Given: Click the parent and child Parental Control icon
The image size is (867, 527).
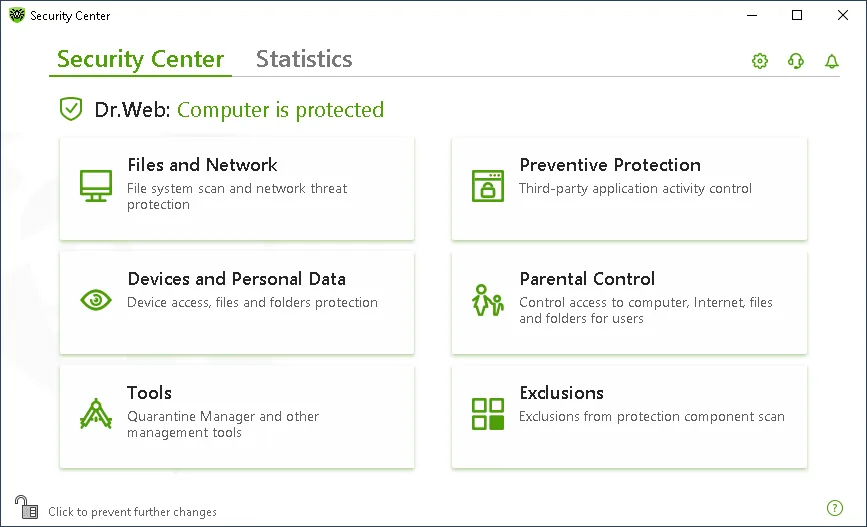Looking at the screenshot, I should [488, 300].
